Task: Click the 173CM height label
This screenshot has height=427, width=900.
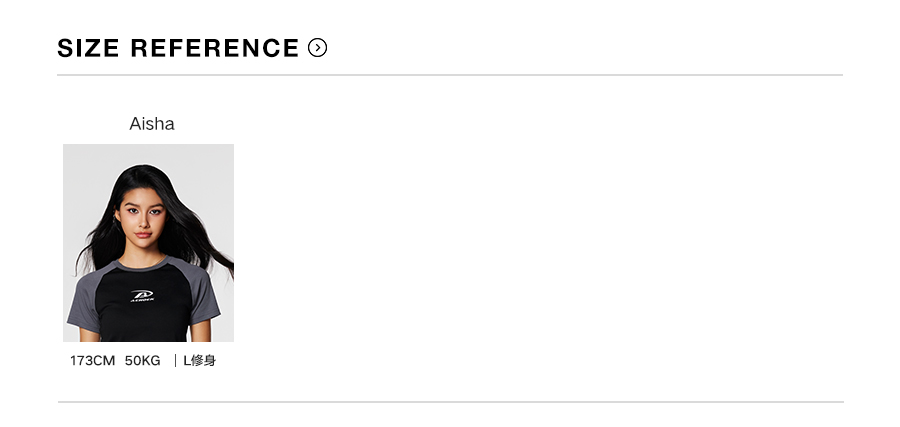Action: click(x=92, y=360)
